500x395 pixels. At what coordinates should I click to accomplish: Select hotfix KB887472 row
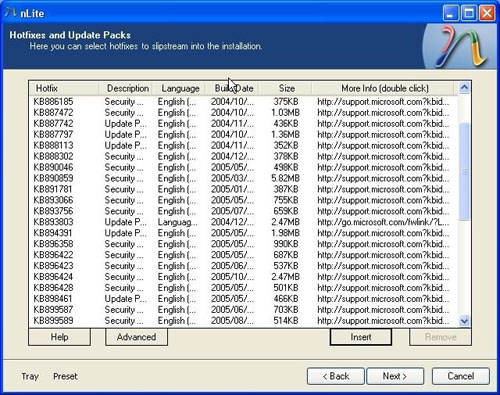(x=243, y=112)
